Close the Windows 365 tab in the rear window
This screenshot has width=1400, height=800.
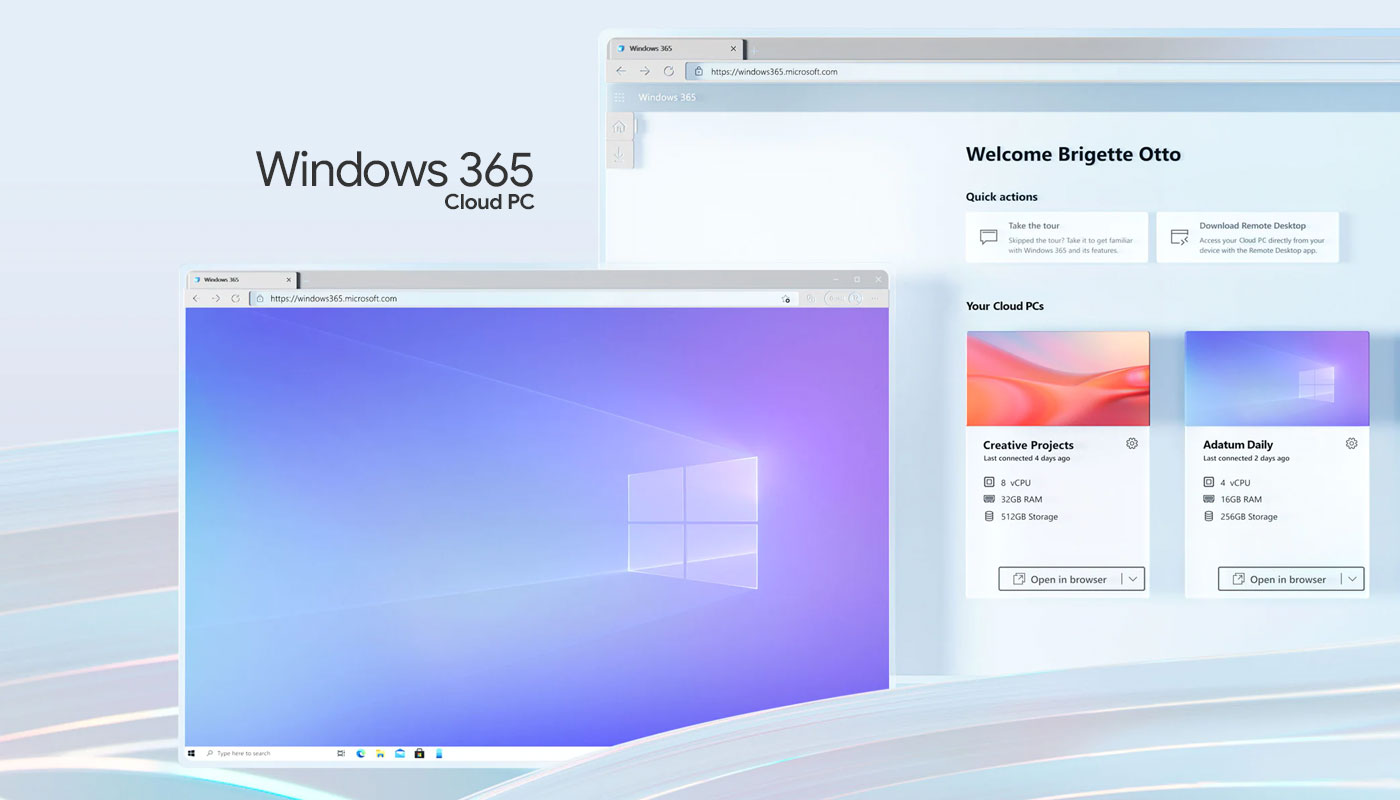[733, 48]
